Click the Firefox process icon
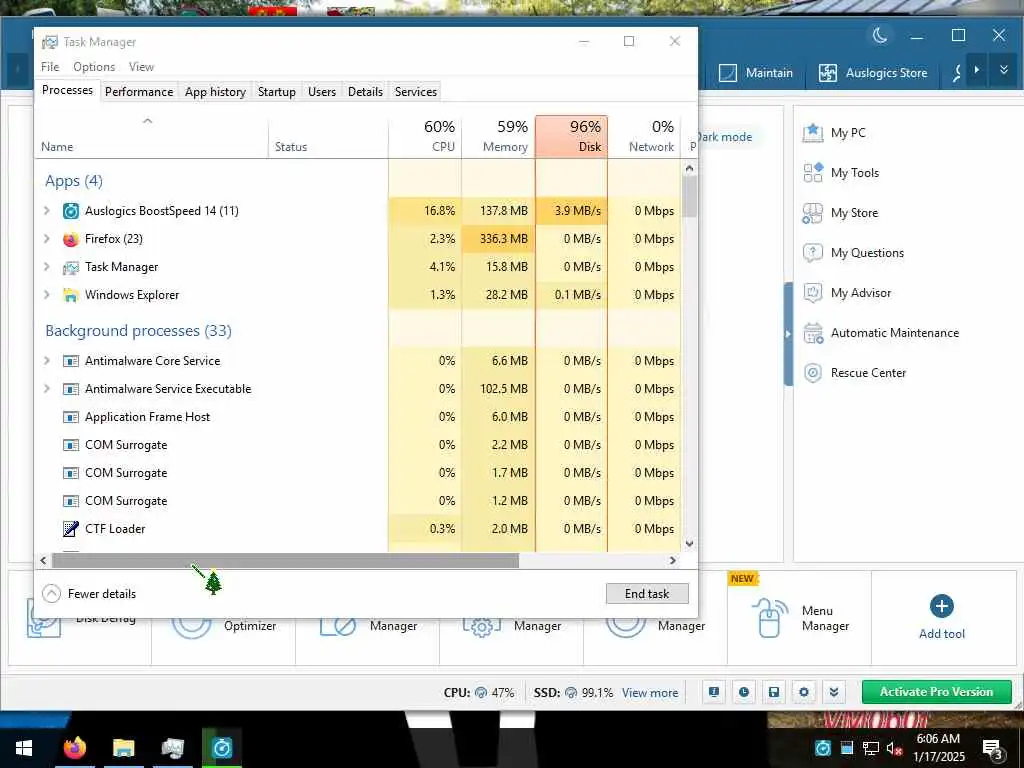This screenshot has width=1024, height=768. click(x=71, y=239)
